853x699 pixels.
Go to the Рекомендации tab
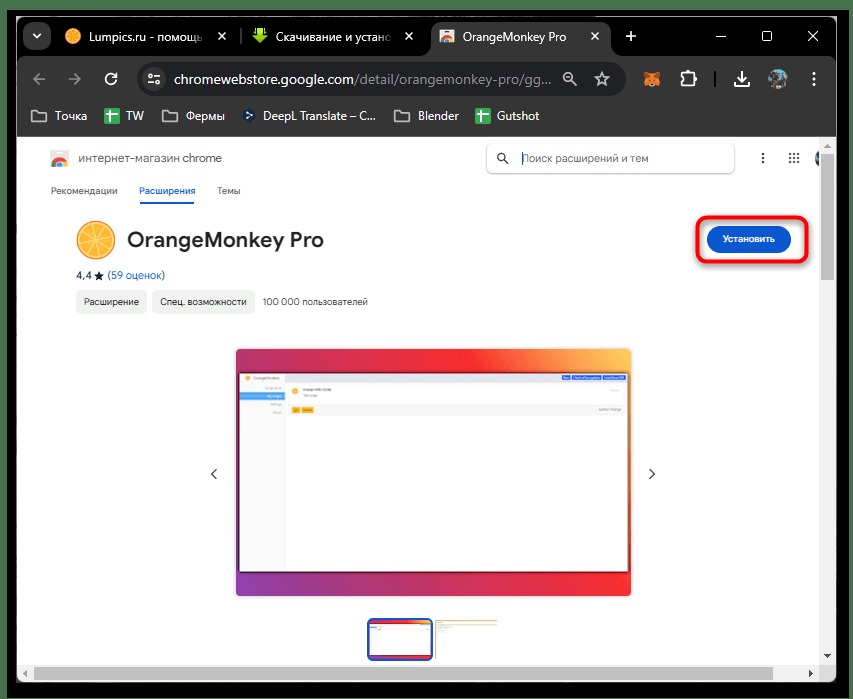(x=84, y=191)
